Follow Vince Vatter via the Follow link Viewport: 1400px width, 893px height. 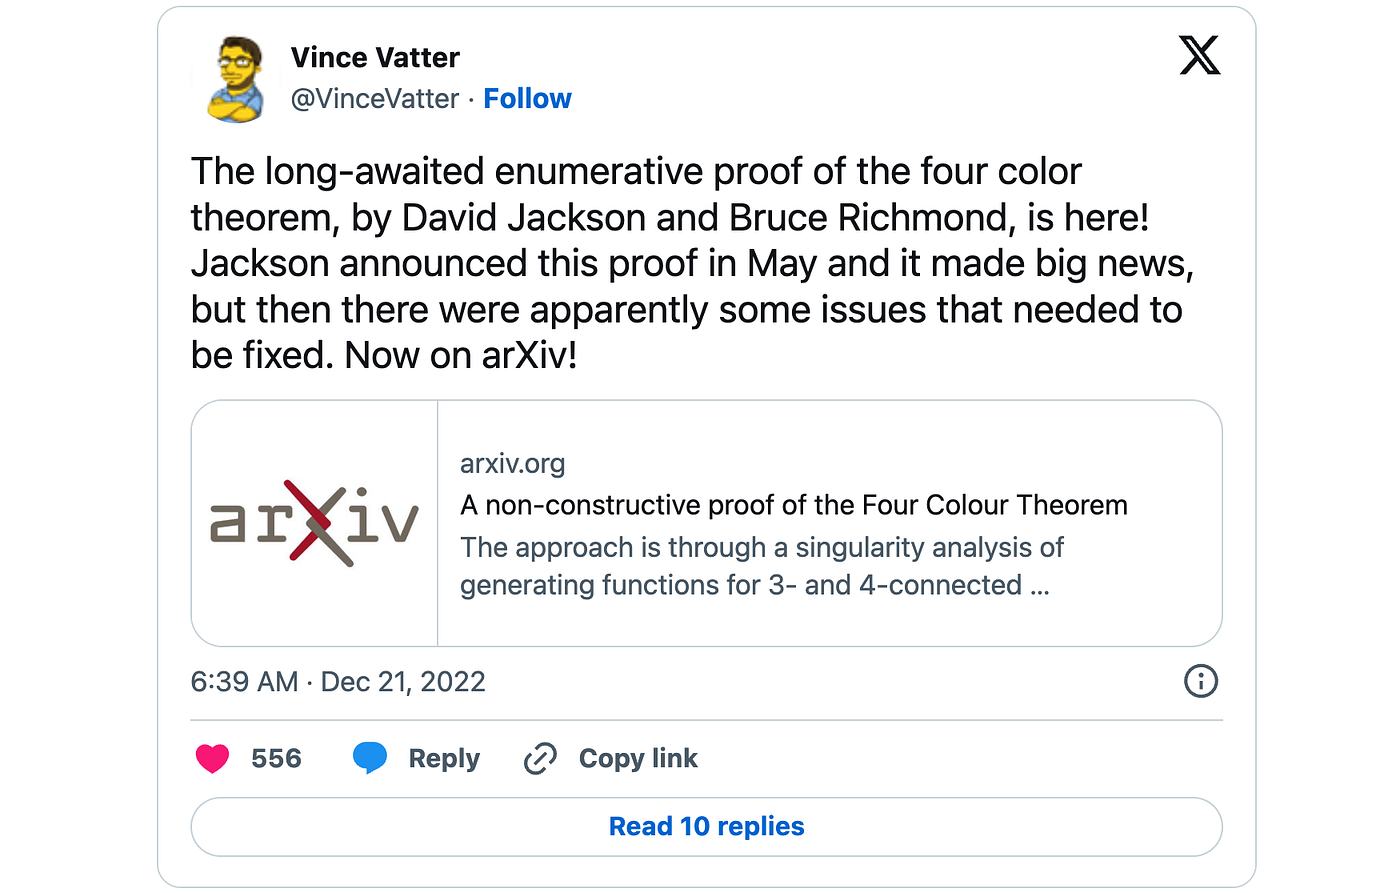[x=527, y=99]
